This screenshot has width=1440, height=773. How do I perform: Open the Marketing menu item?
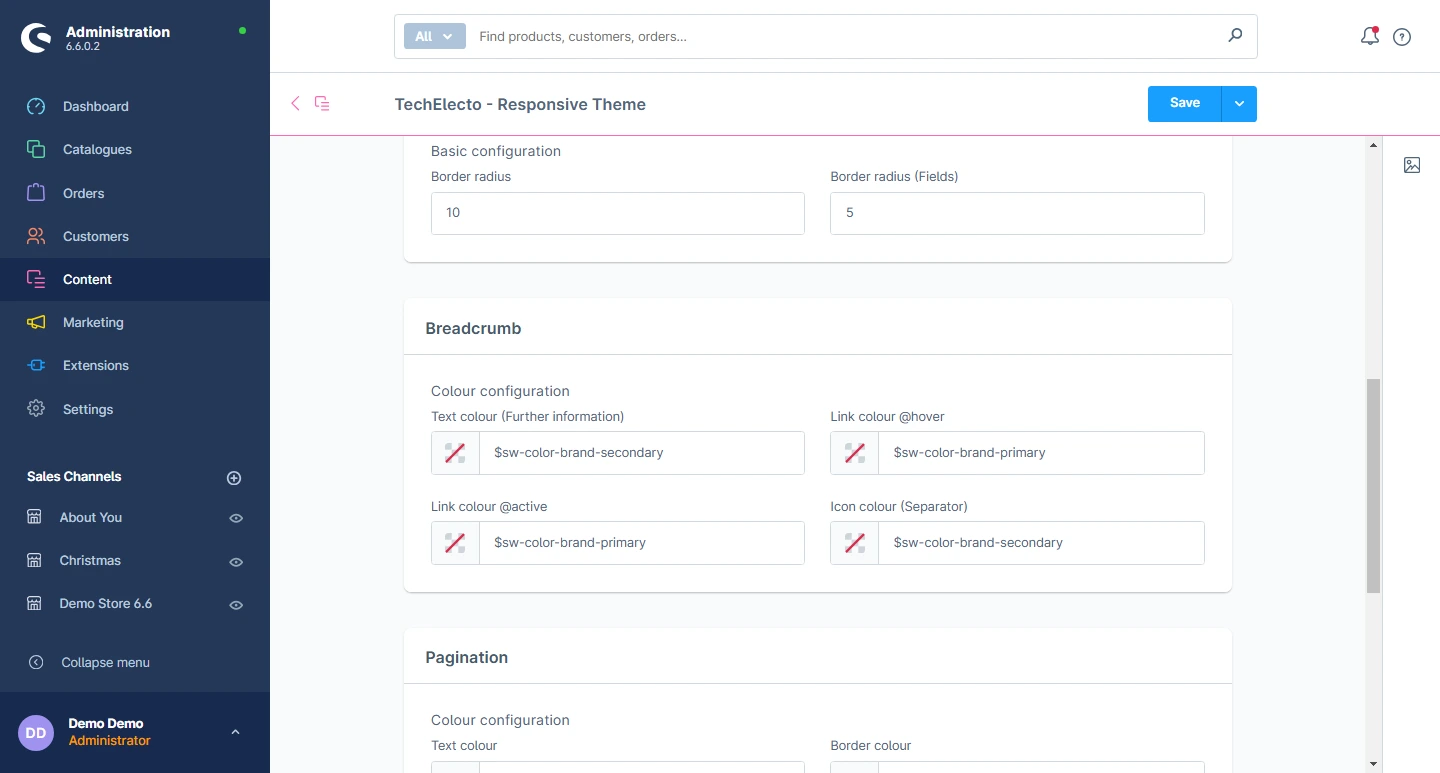[x=93, y=322]
